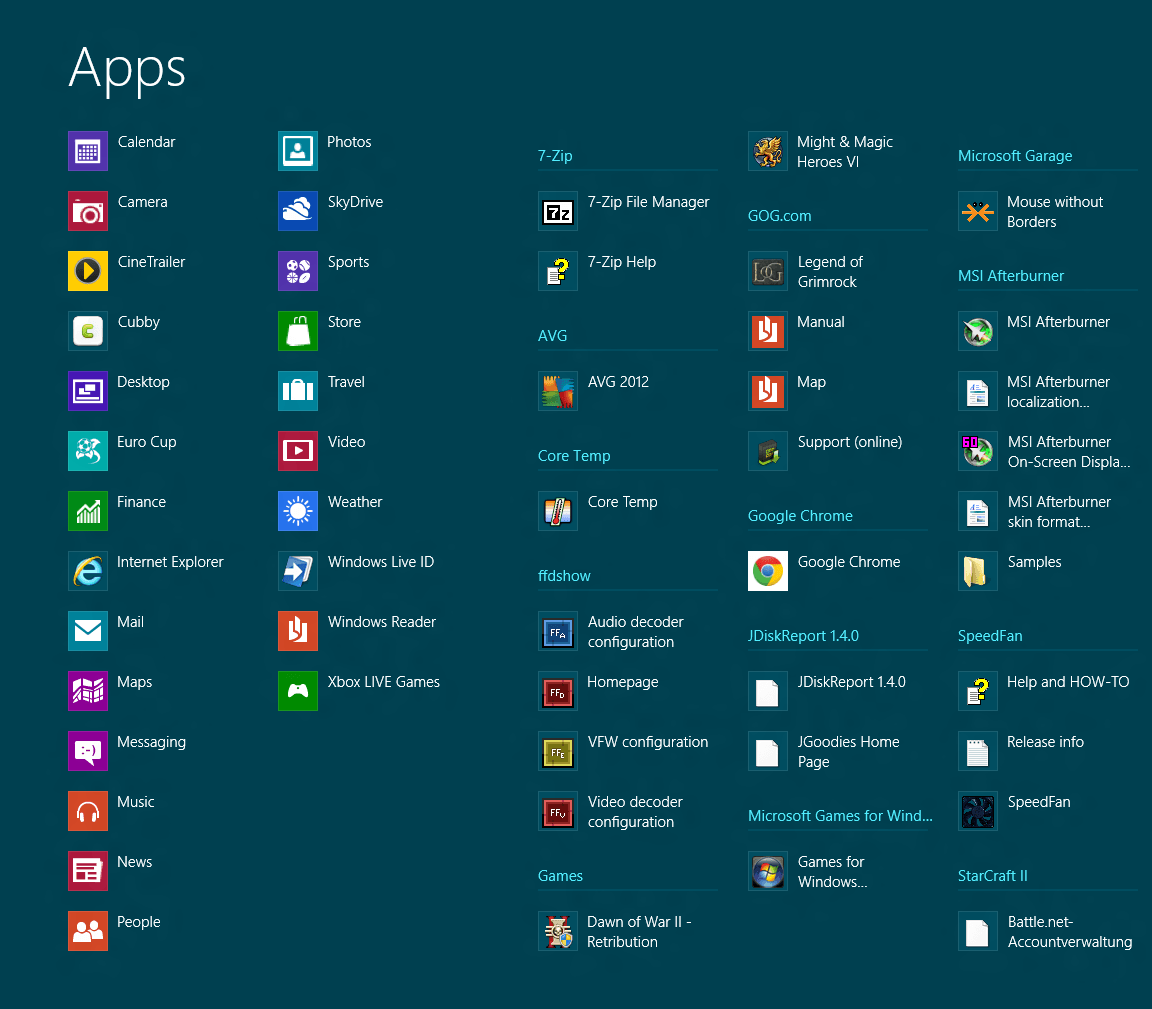Launch the VFW configuration icon
Image resolution: width=1152 pixels, height=1009 pixels.
[x=558, y=751]
